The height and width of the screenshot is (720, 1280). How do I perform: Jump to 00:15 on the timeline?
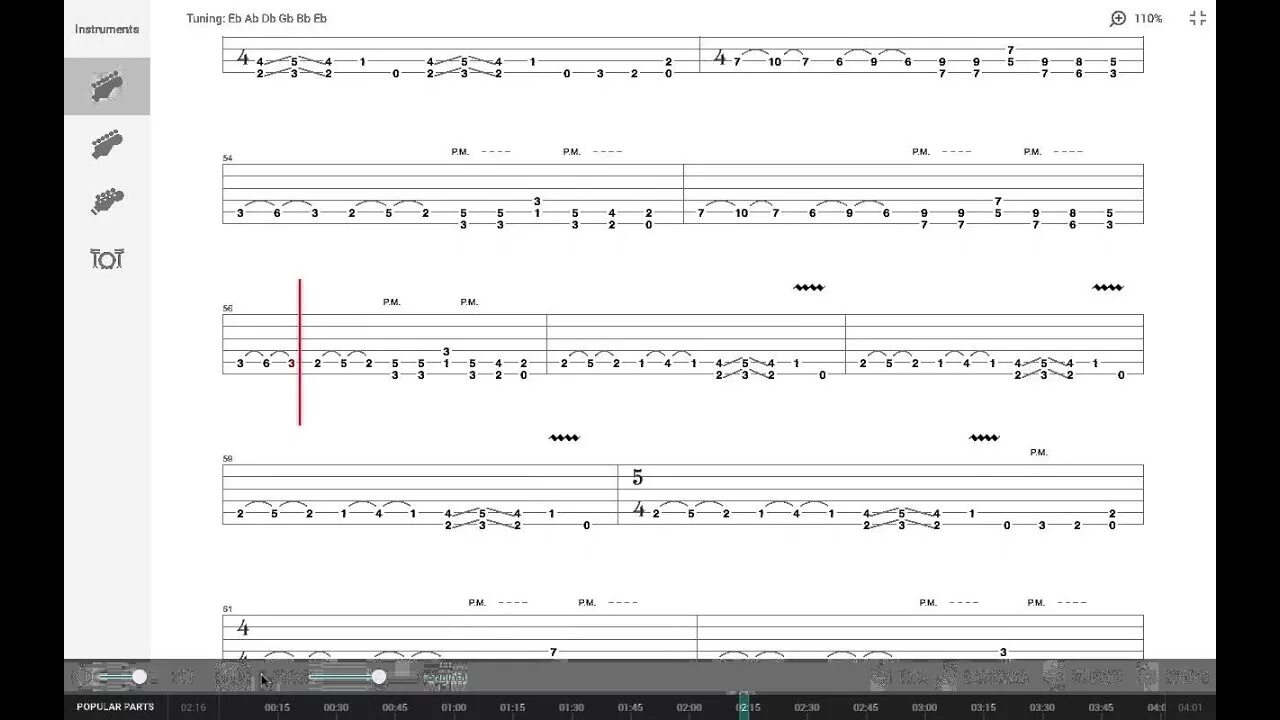277,708
